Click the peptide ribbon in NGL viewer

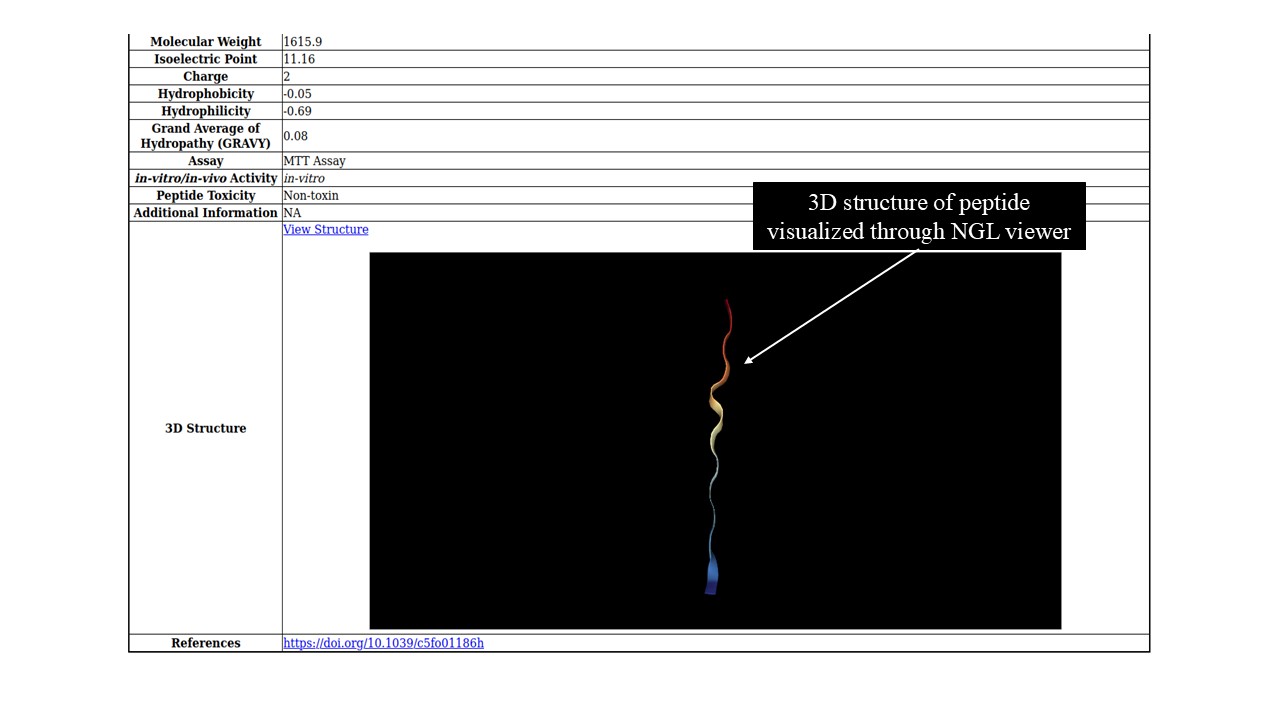716,446
